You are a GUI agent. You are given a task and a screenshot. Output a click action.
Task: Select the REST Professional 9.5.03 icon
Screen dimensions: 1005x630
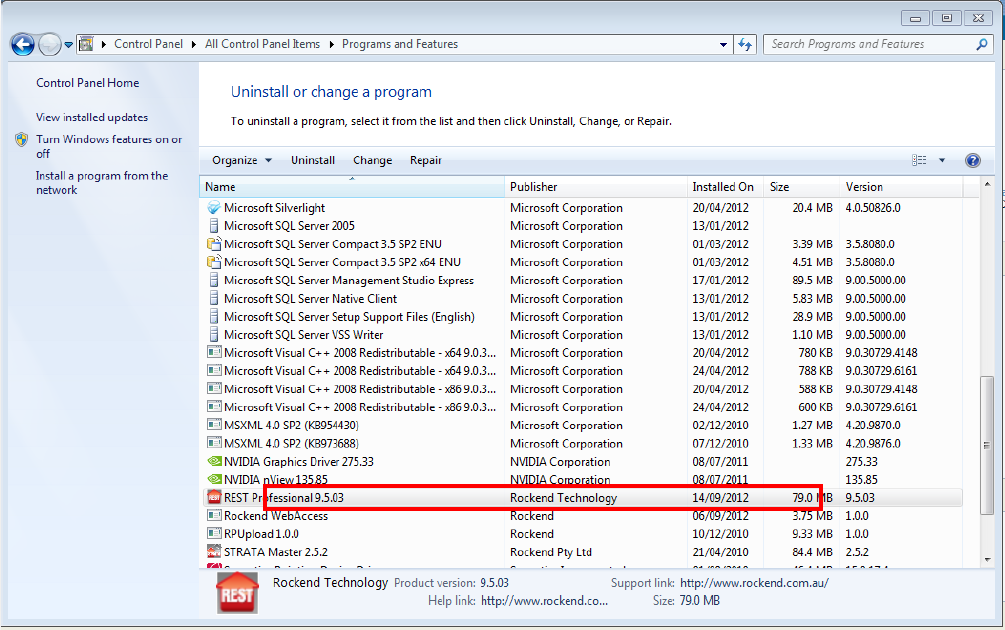tap(214, 497)
